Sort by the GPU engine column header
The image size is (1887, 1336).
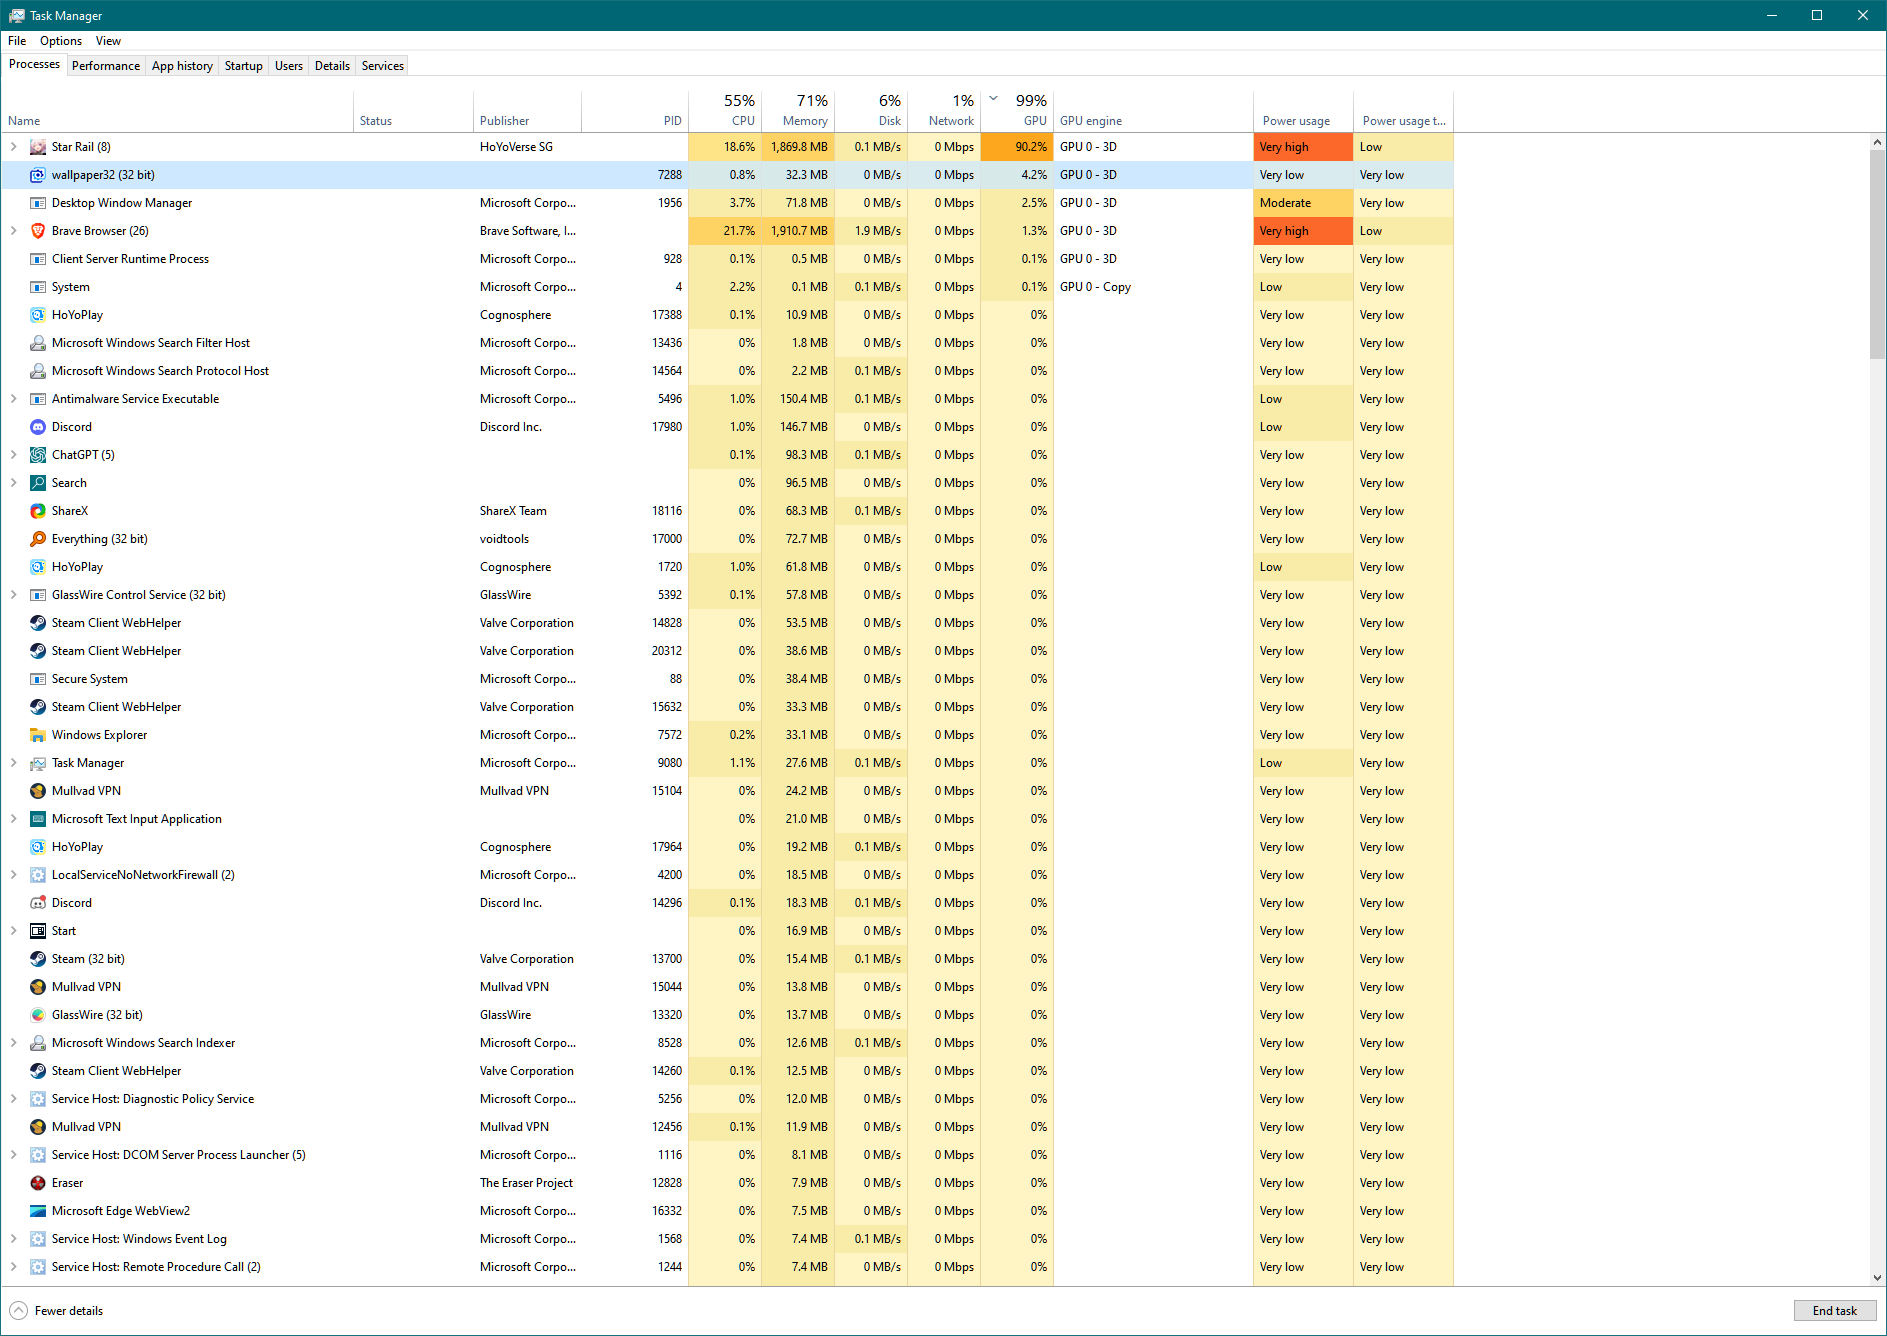click(x=1154, y=111)
